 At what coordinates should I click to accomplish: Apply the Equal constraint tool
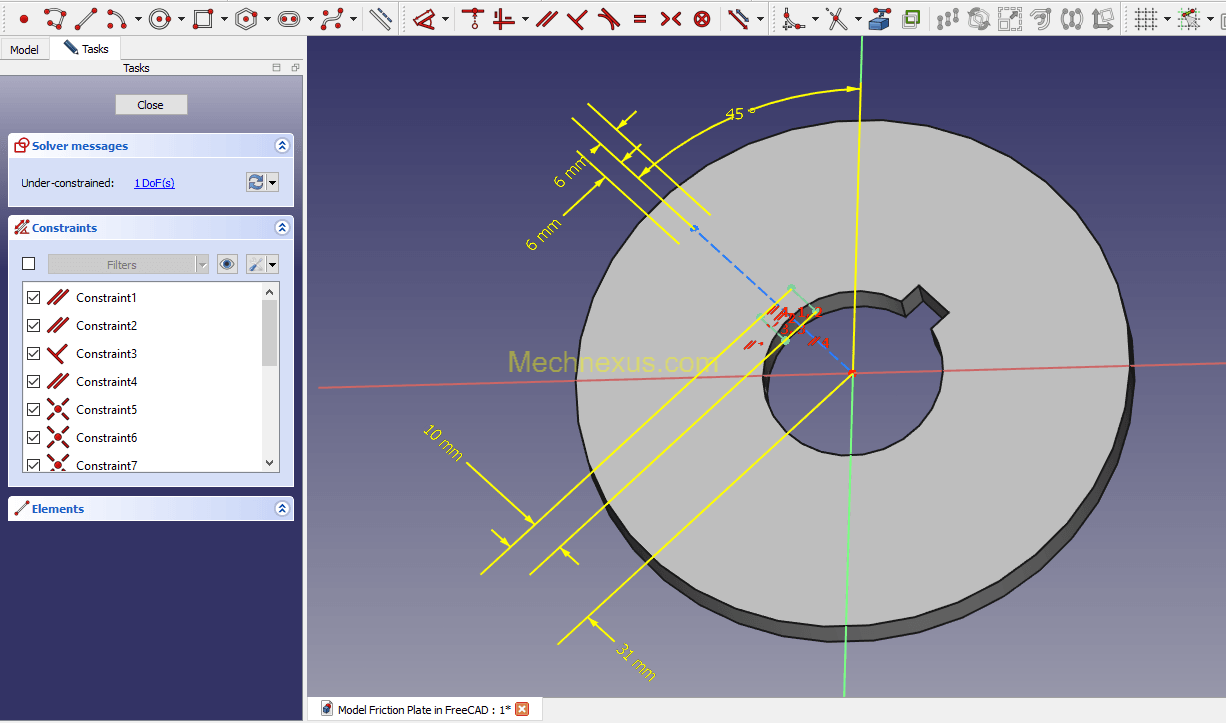point(640,18)
